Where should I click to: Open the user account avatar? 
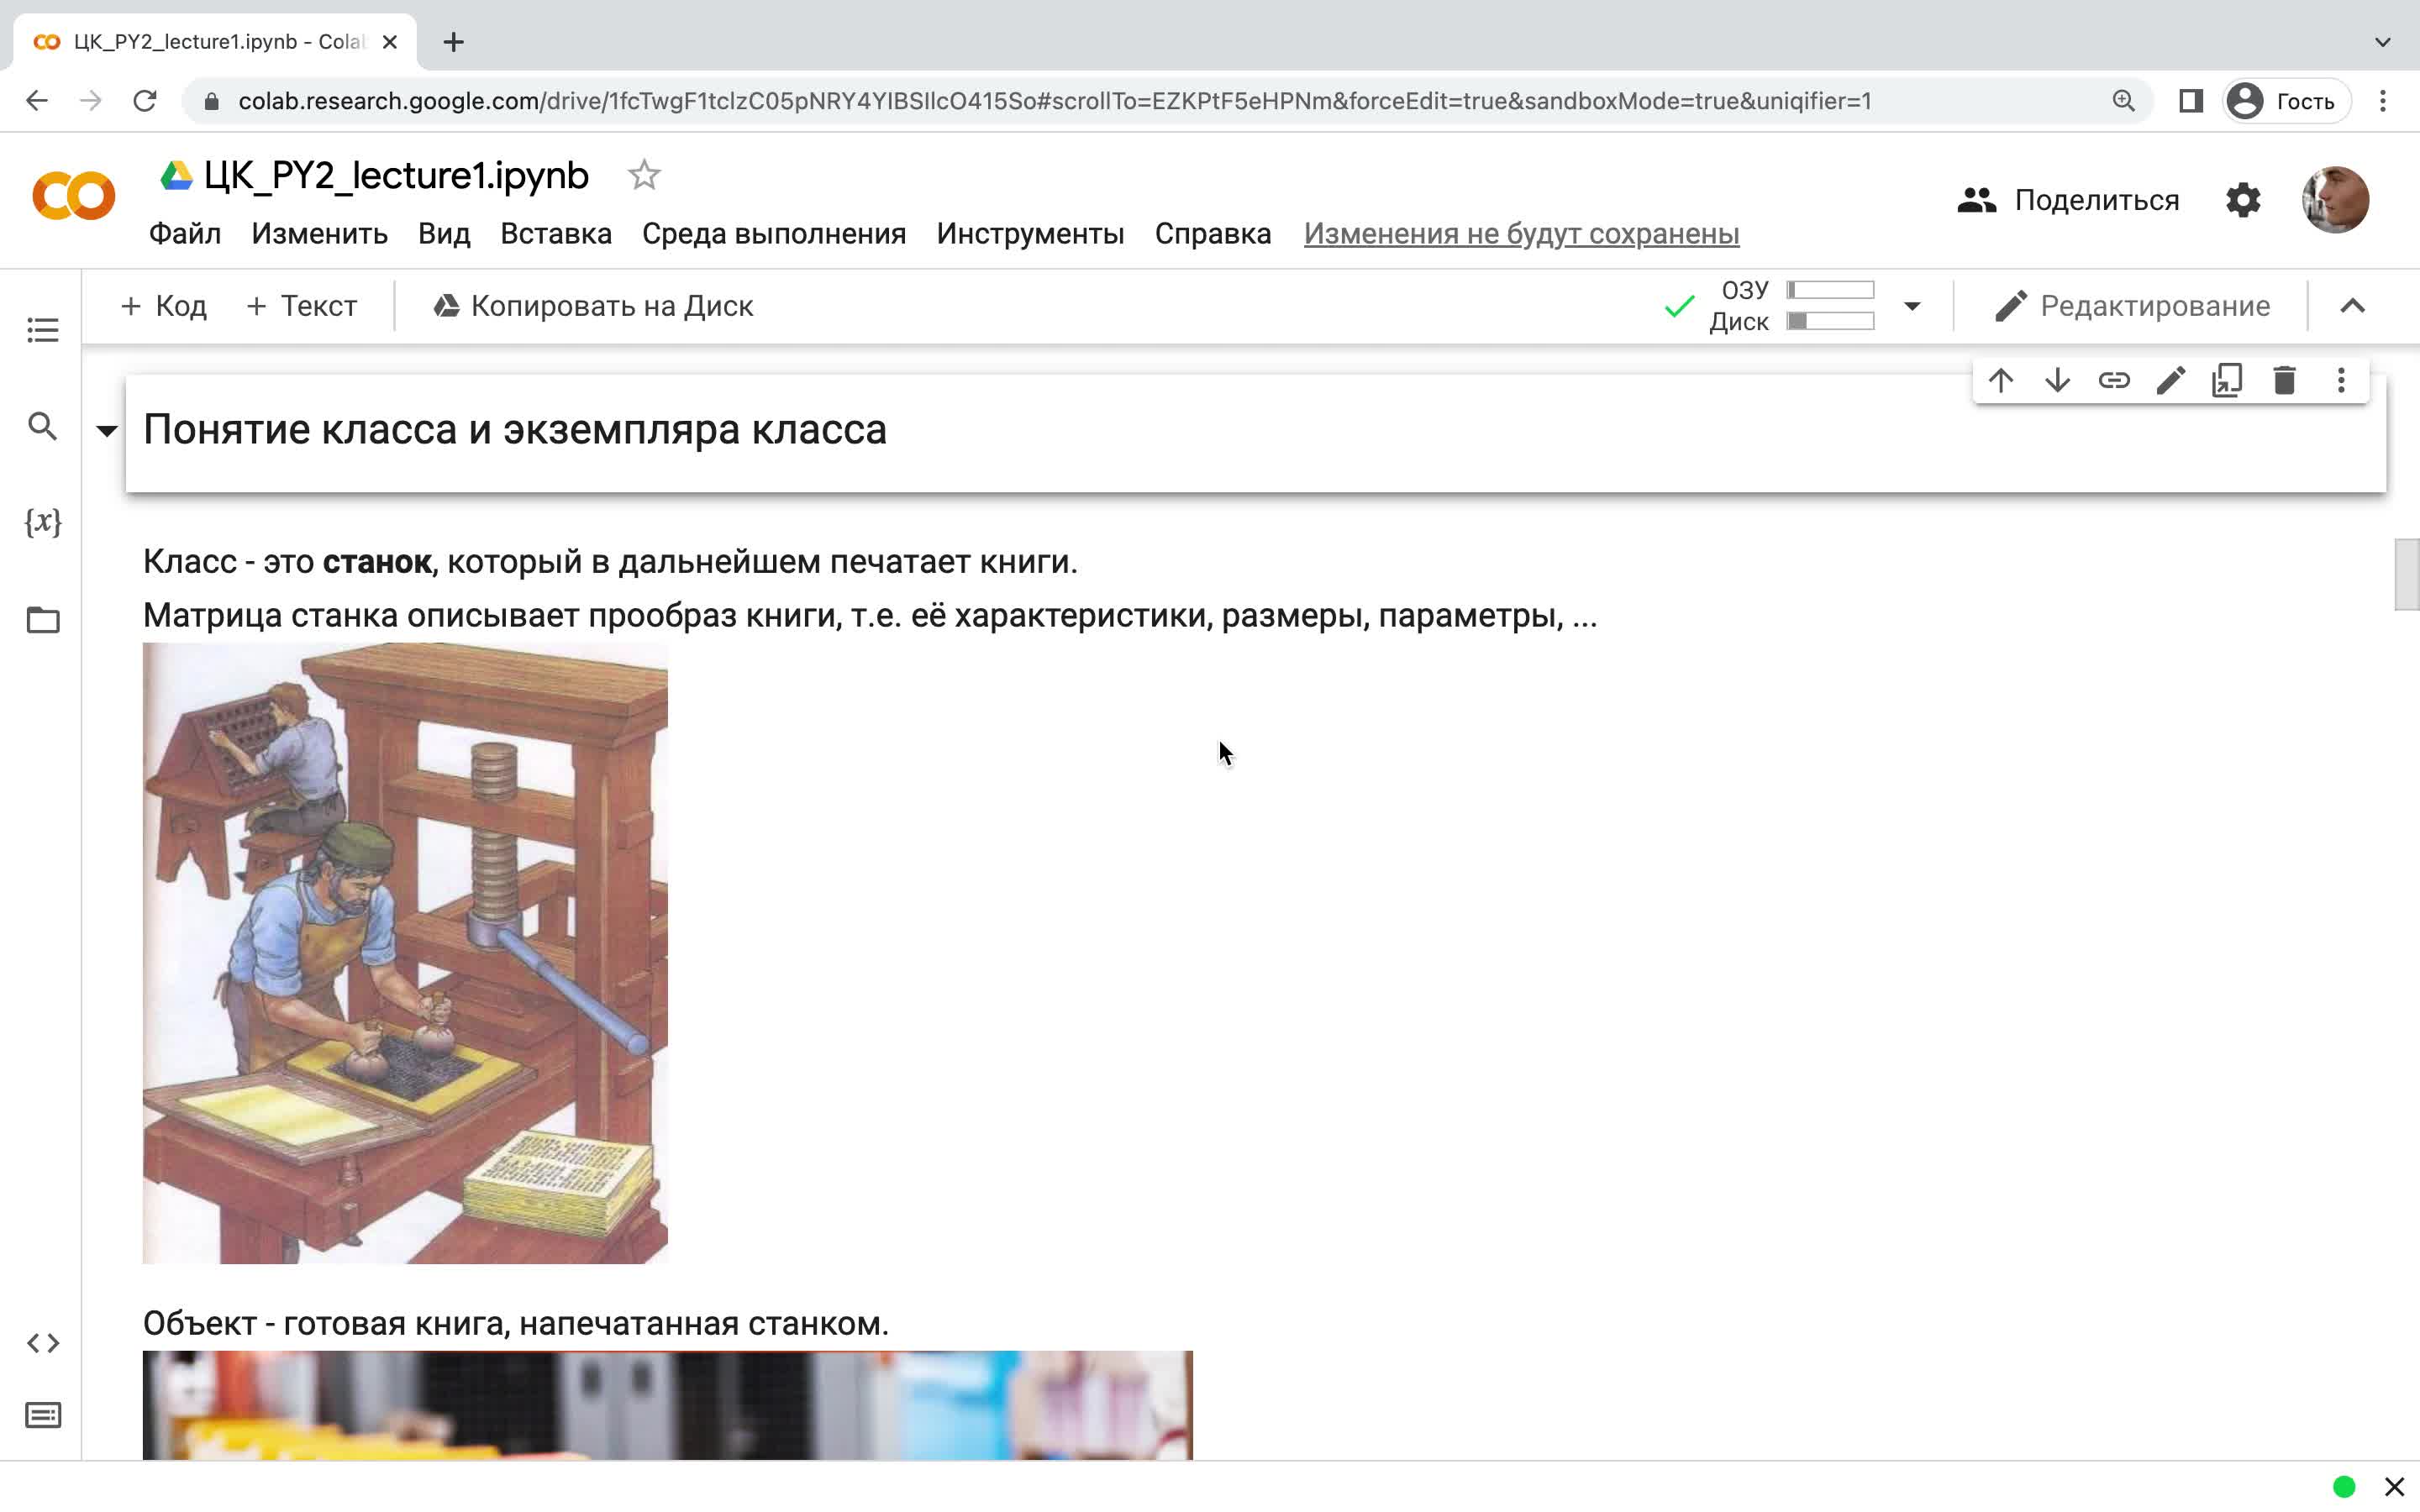(x=2335, y=200)
